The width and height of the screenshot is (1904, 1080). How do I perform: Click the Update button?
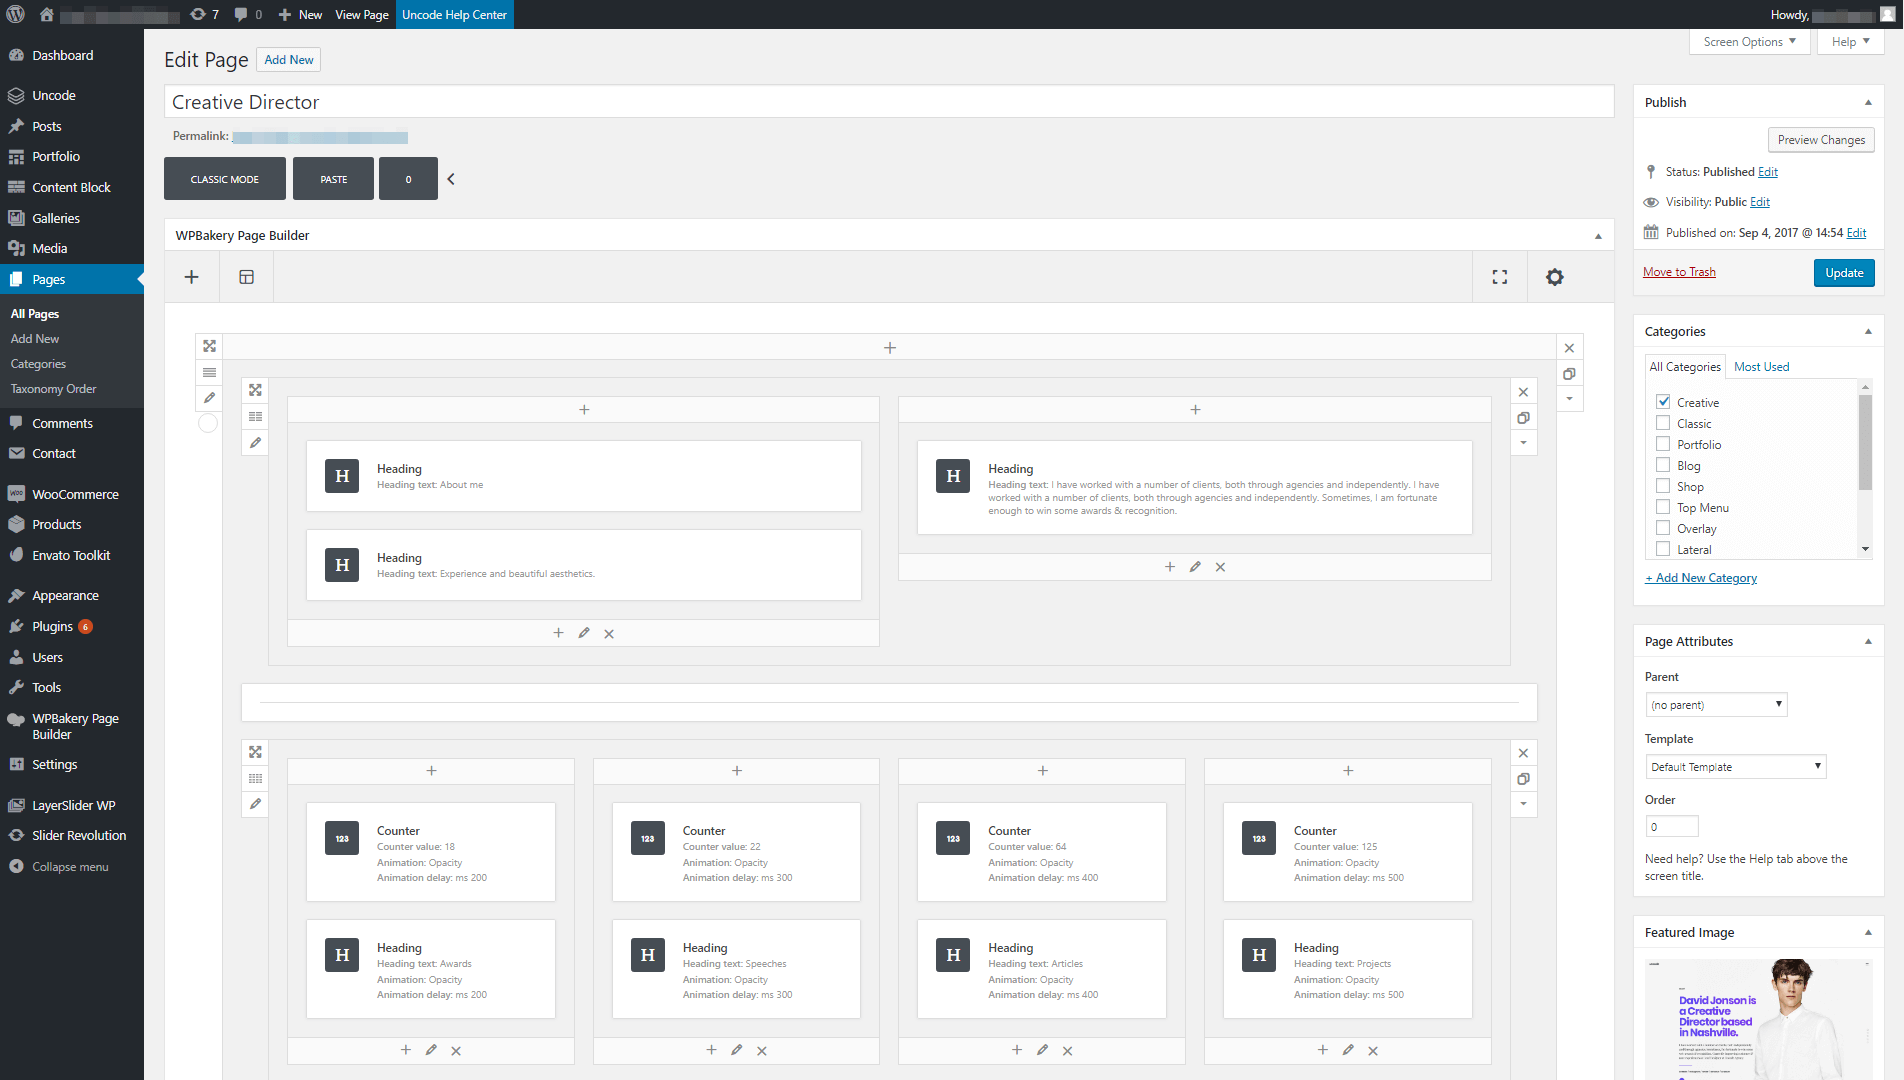tap(1843, 273)
